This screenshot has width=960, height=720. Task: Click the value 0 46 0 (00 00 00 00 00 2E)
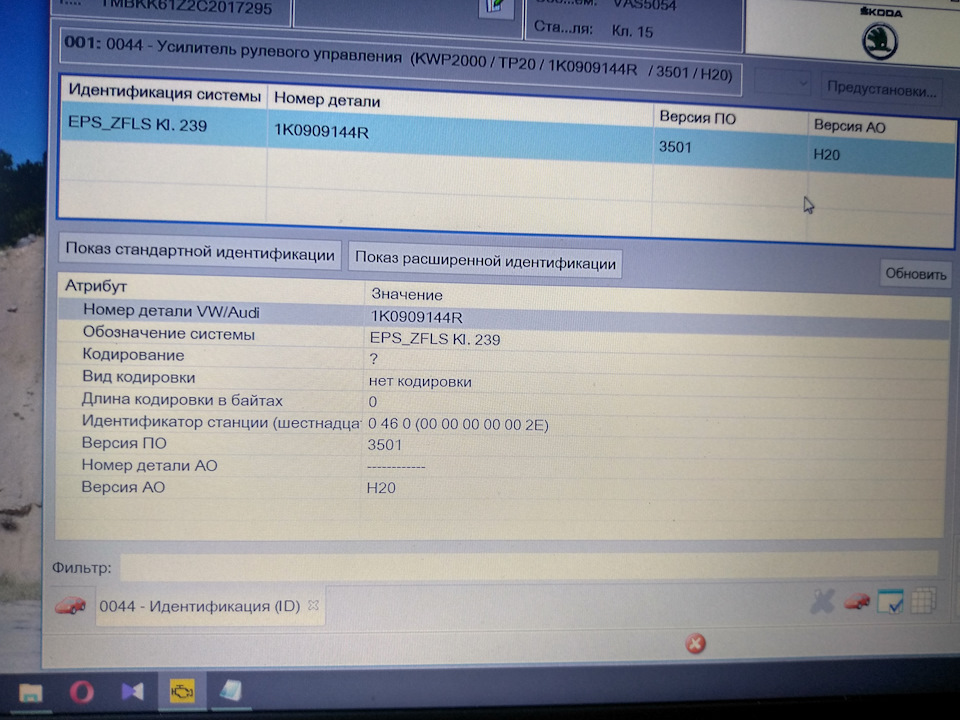458,424
